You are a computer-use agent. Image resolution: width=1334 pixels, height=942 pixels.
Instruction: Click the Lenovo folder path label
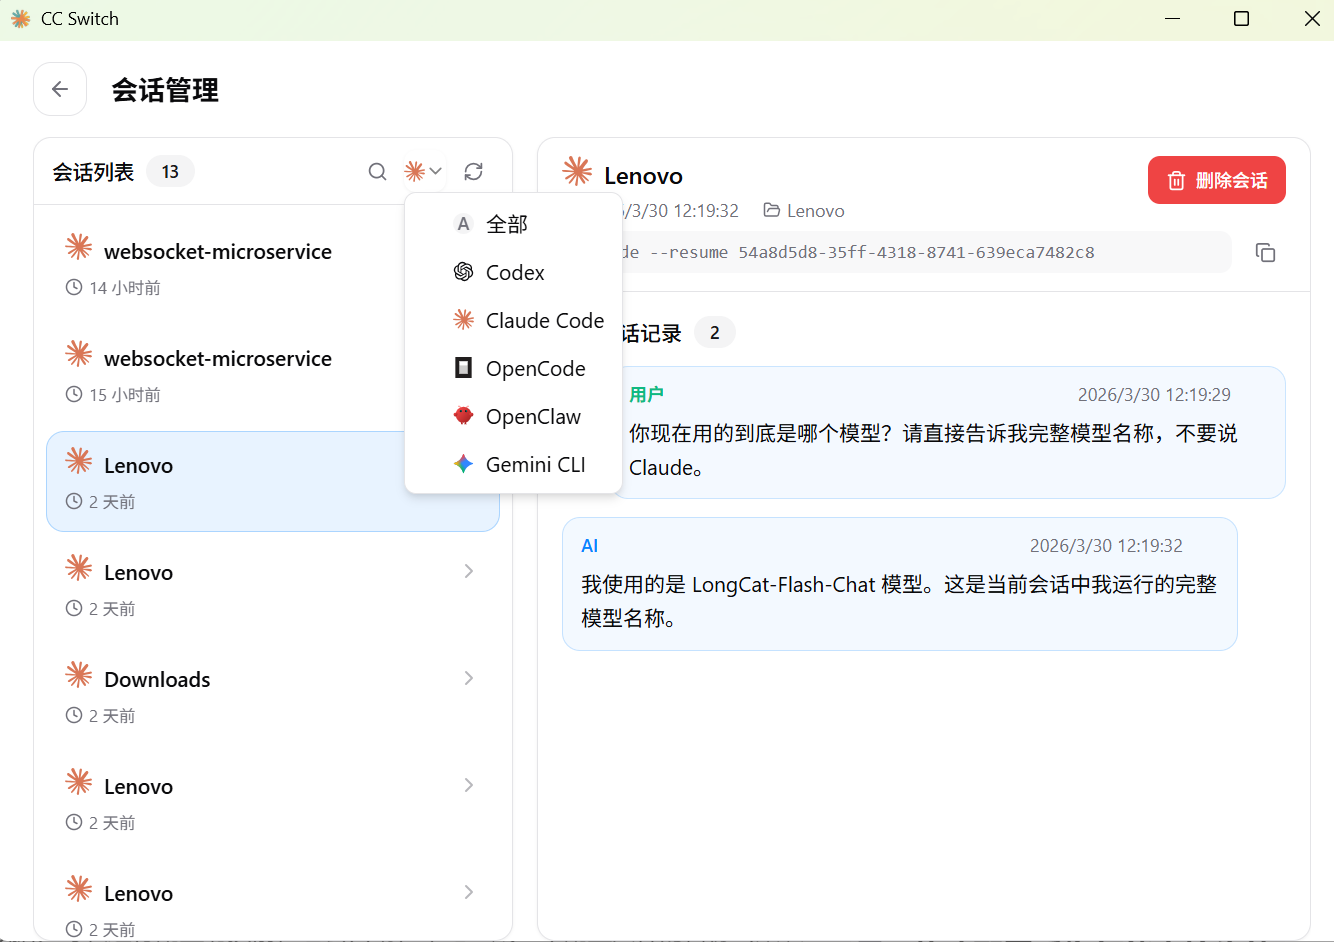tap(804, 211)
